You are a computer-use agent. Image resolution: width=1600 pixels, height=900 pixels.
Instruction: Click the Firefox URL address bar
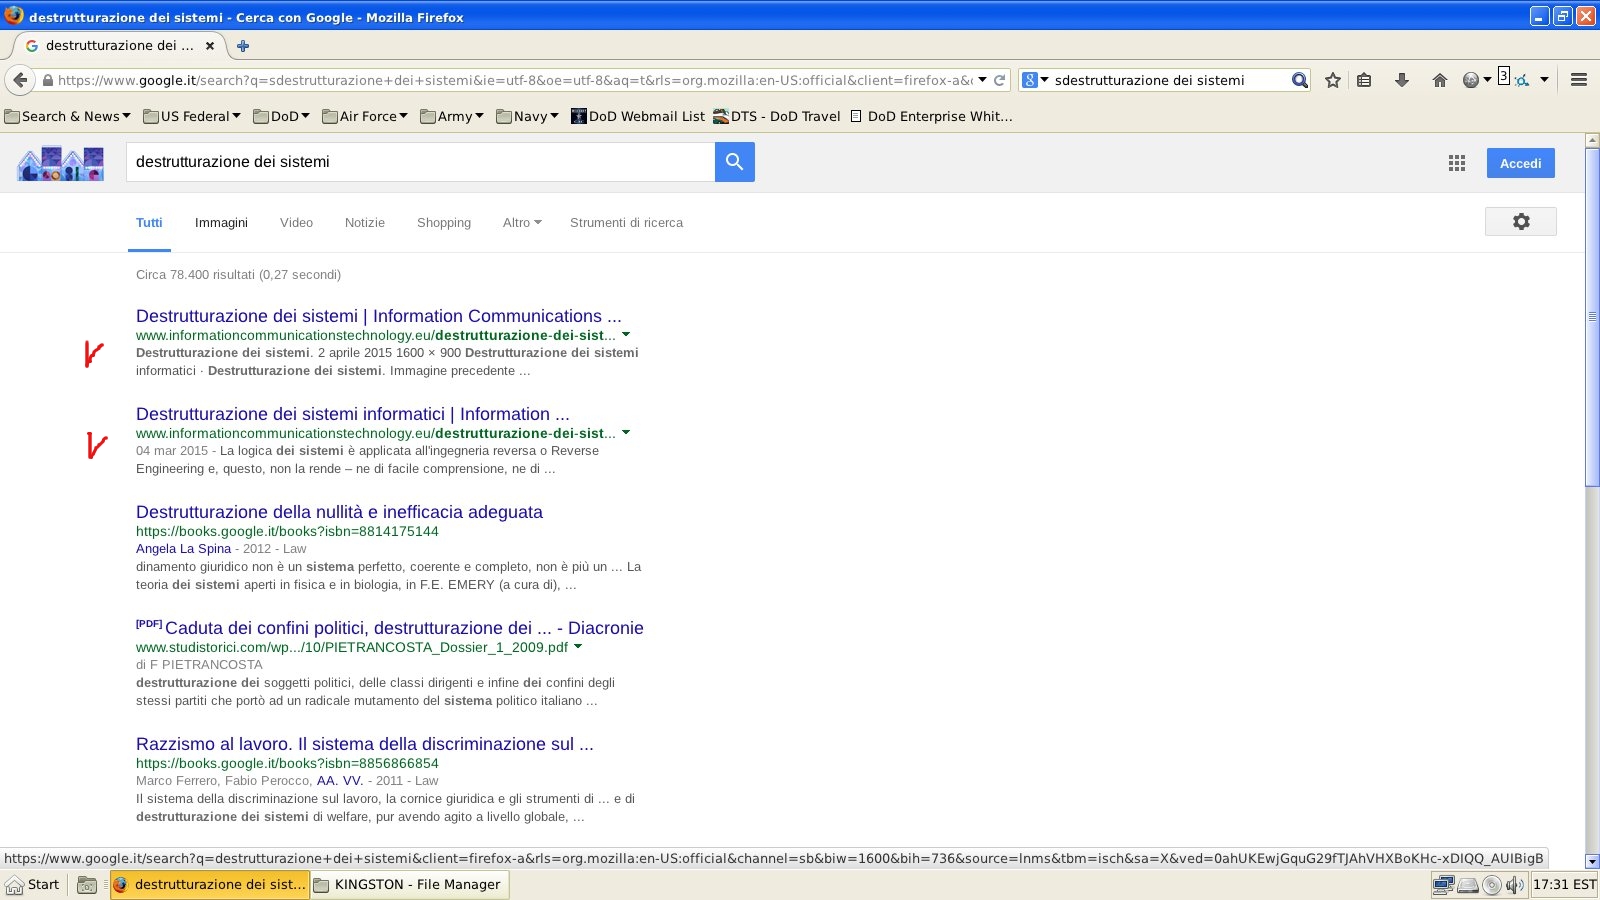[514, 80]
